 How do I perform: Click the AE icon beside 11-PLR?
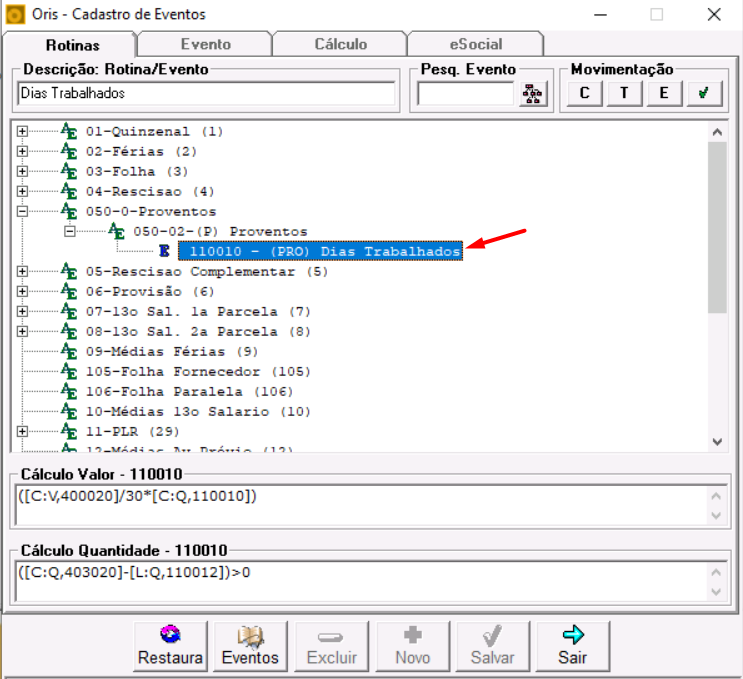pos(69,431)
